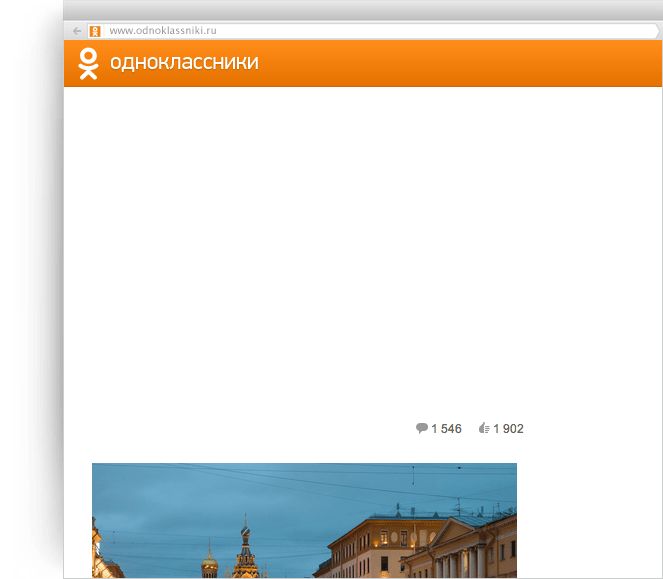Open the city street photo
Screen dimensions: 663x579
(x=304, y=521)
